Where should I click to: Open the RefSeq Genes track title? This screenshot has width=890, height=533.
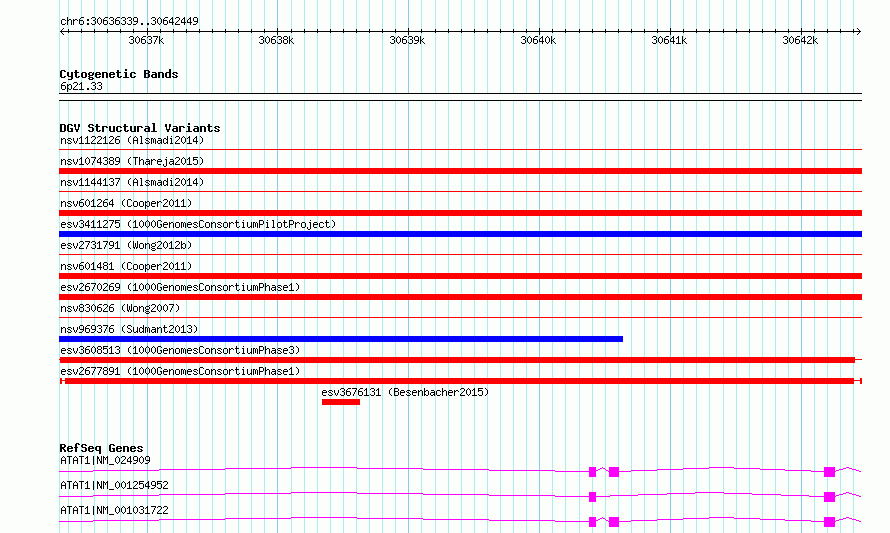(x=101, y=448)
